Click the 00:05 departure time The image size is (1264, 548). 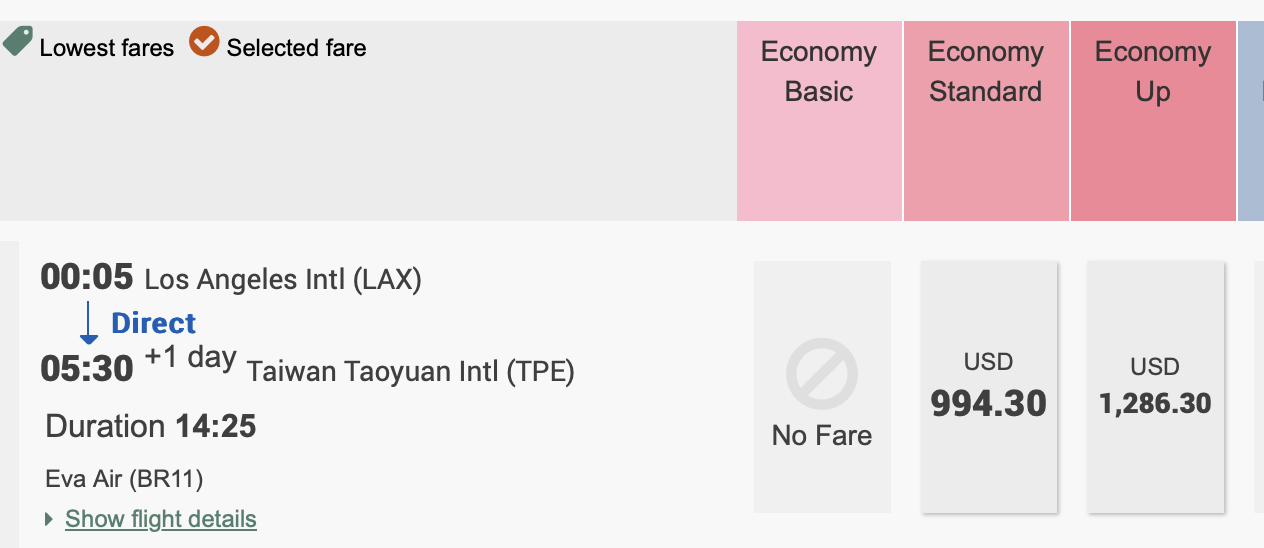[x=86, y=277]
